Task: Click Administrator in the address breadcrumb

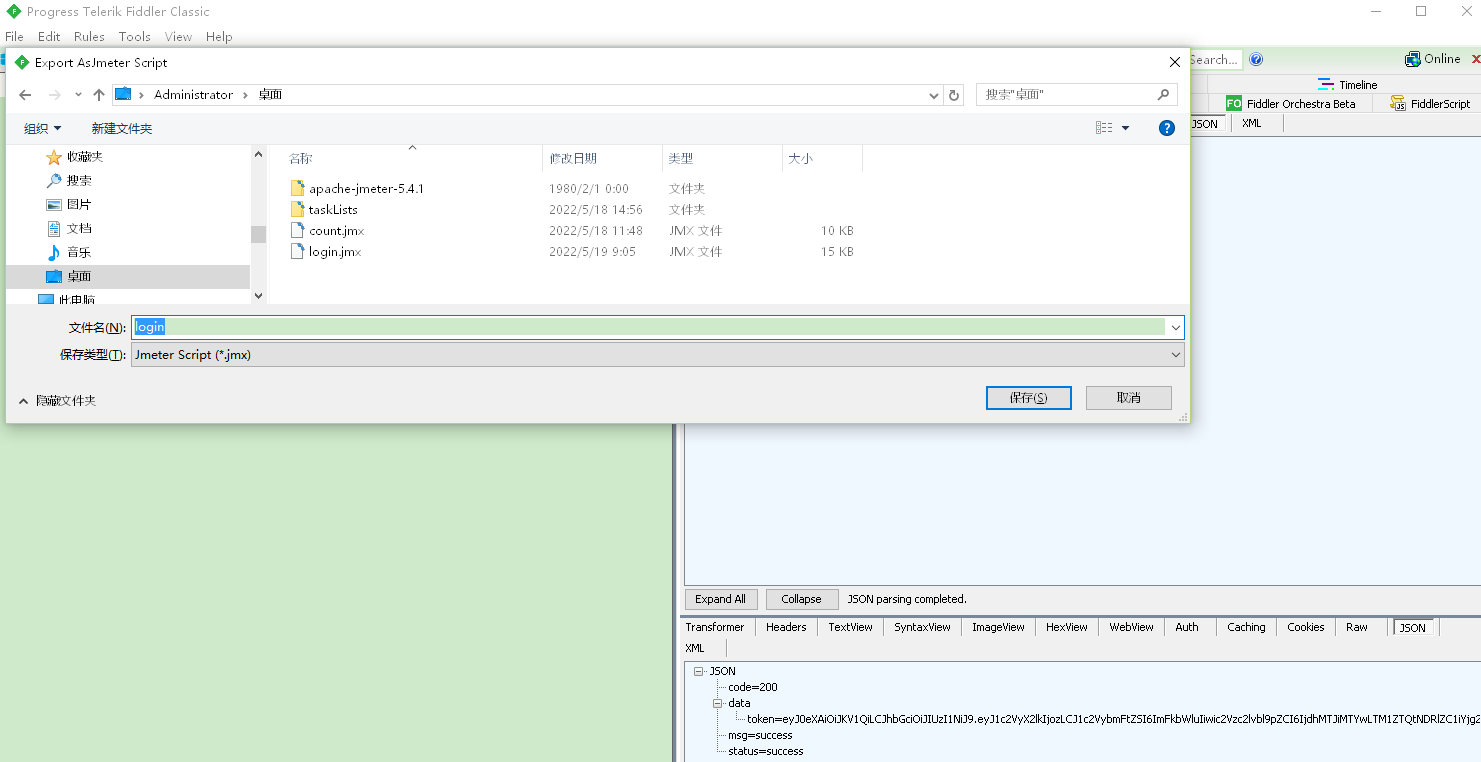Action: (x=193, y=95)
